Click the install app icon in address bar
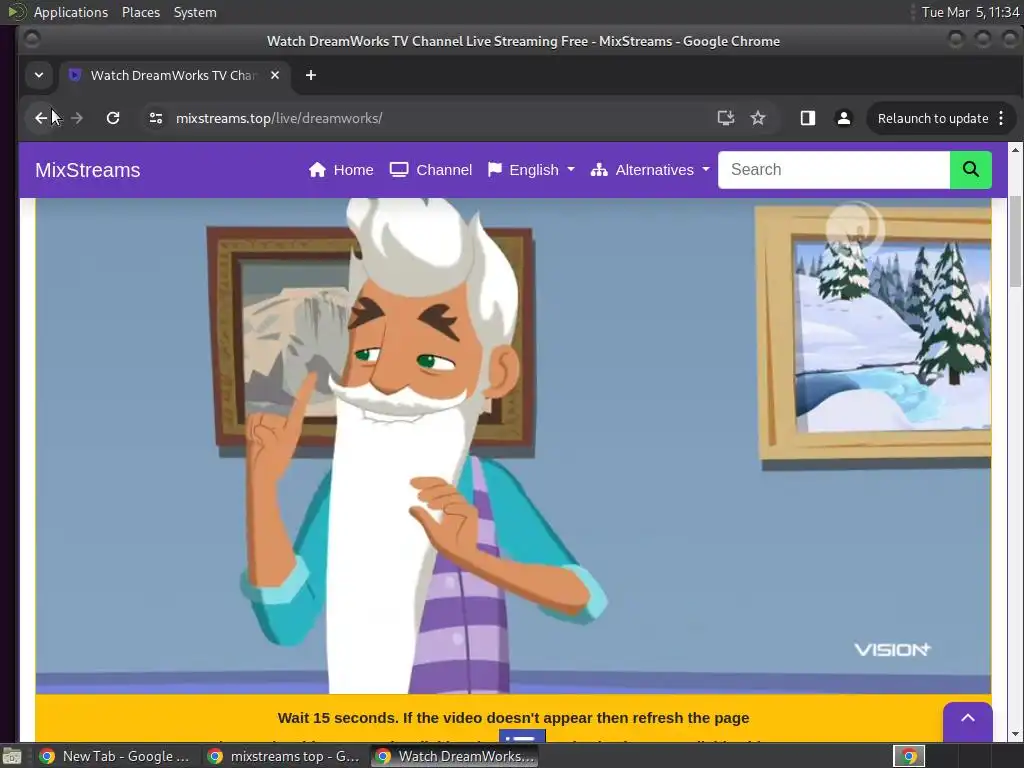1024x768 pixels. tap(726, 118)
